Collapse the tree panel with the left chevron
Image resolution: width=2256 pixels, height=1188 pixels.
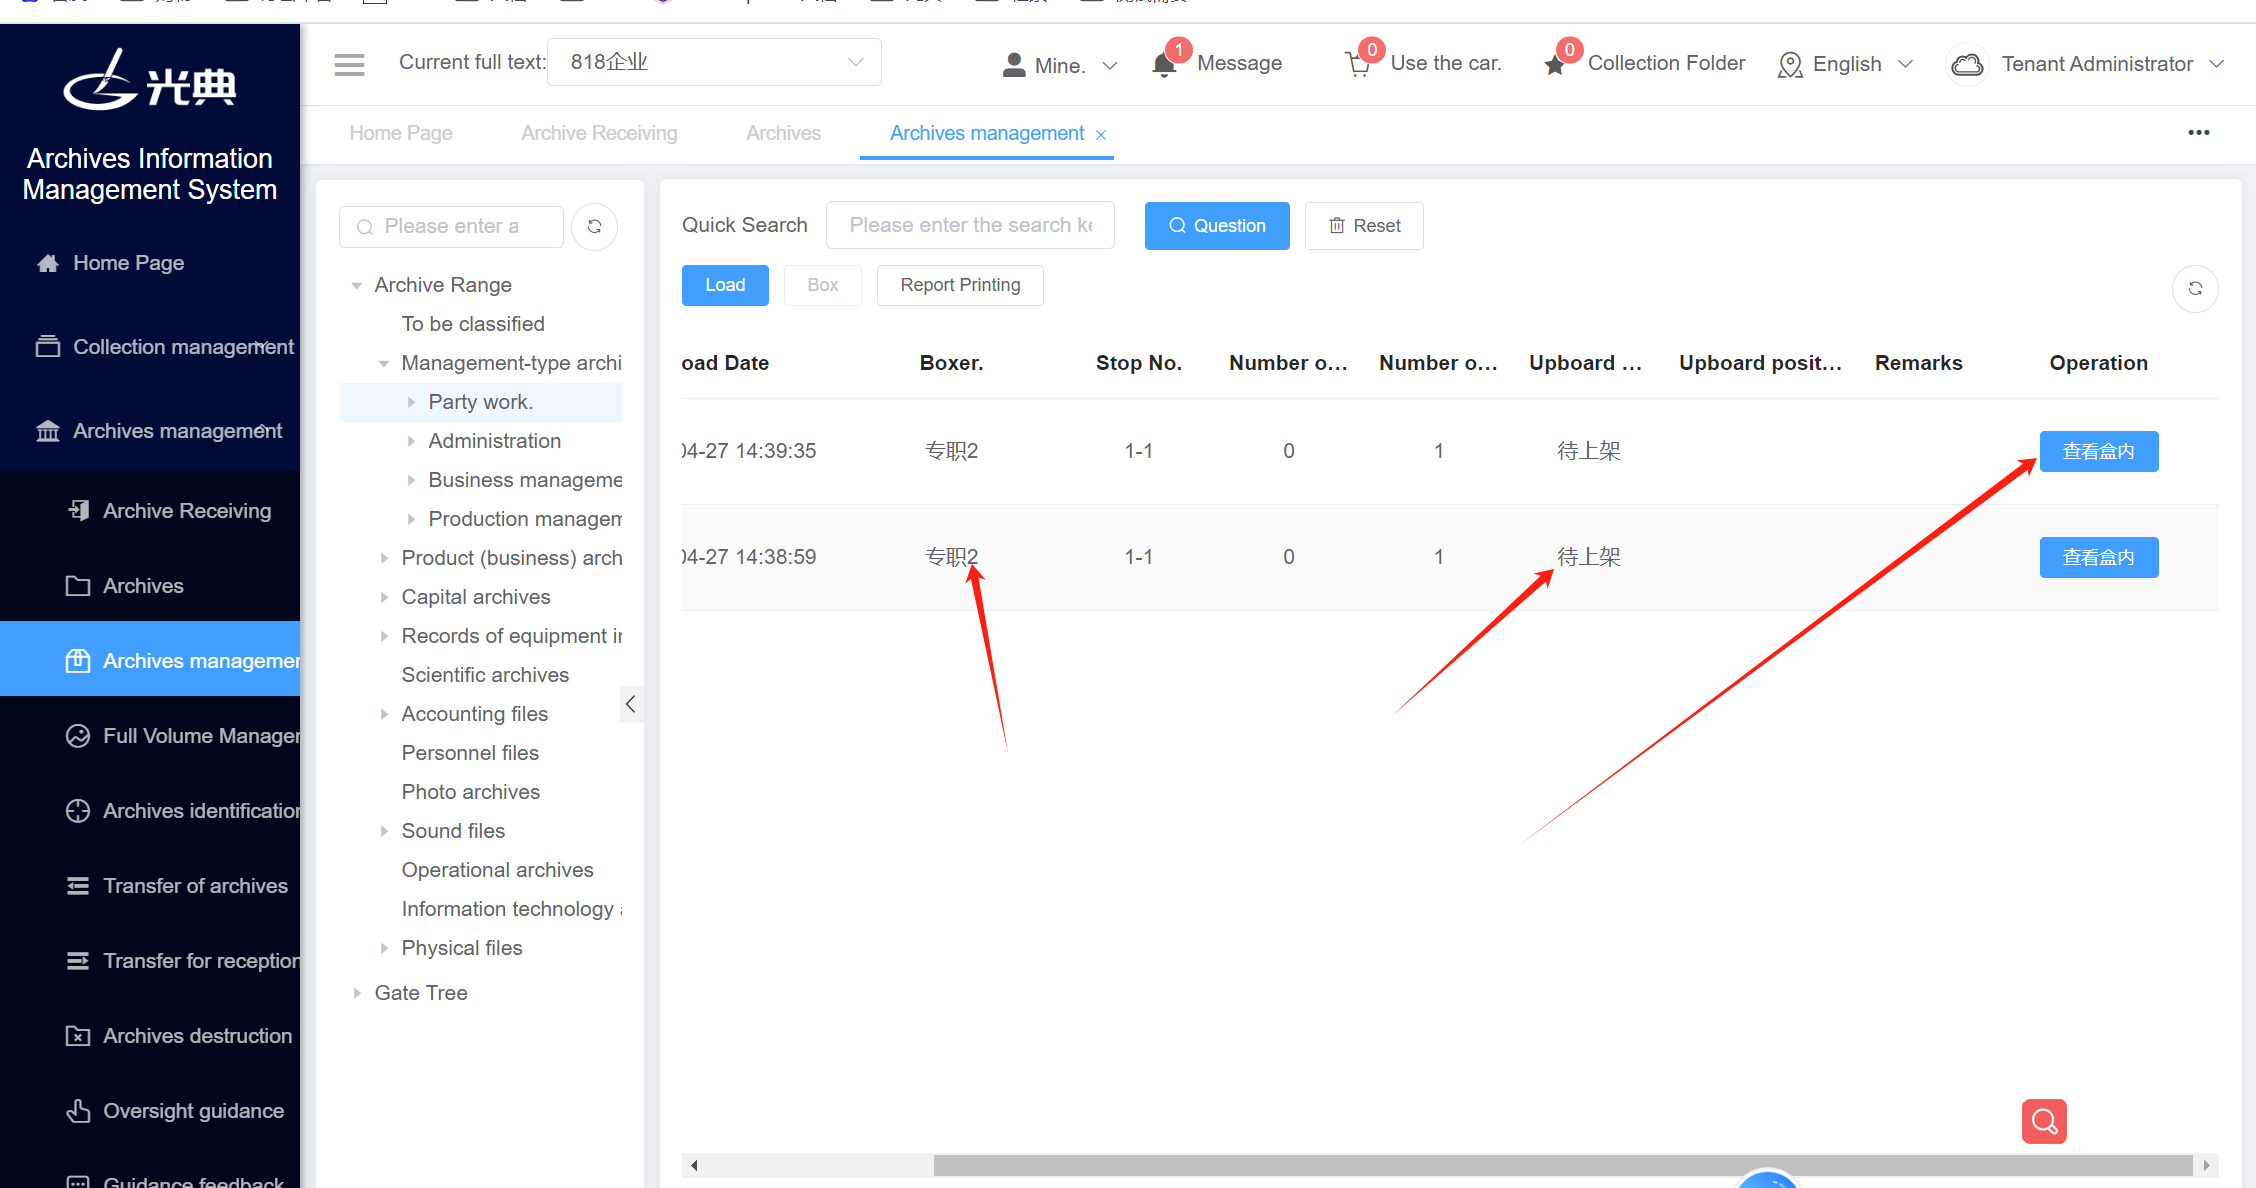click(630, 704)
